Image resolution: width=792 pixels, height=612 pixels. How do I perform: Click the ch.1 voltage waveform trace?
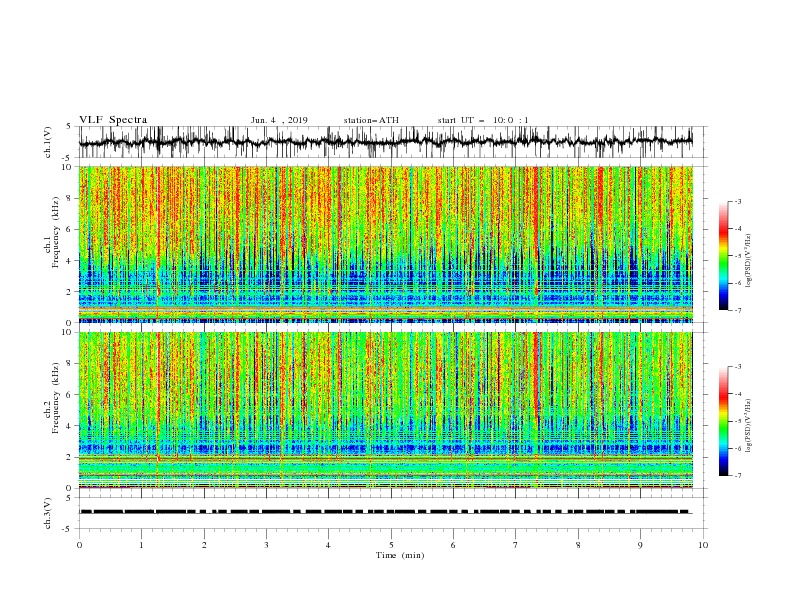[x=385, y=142]
